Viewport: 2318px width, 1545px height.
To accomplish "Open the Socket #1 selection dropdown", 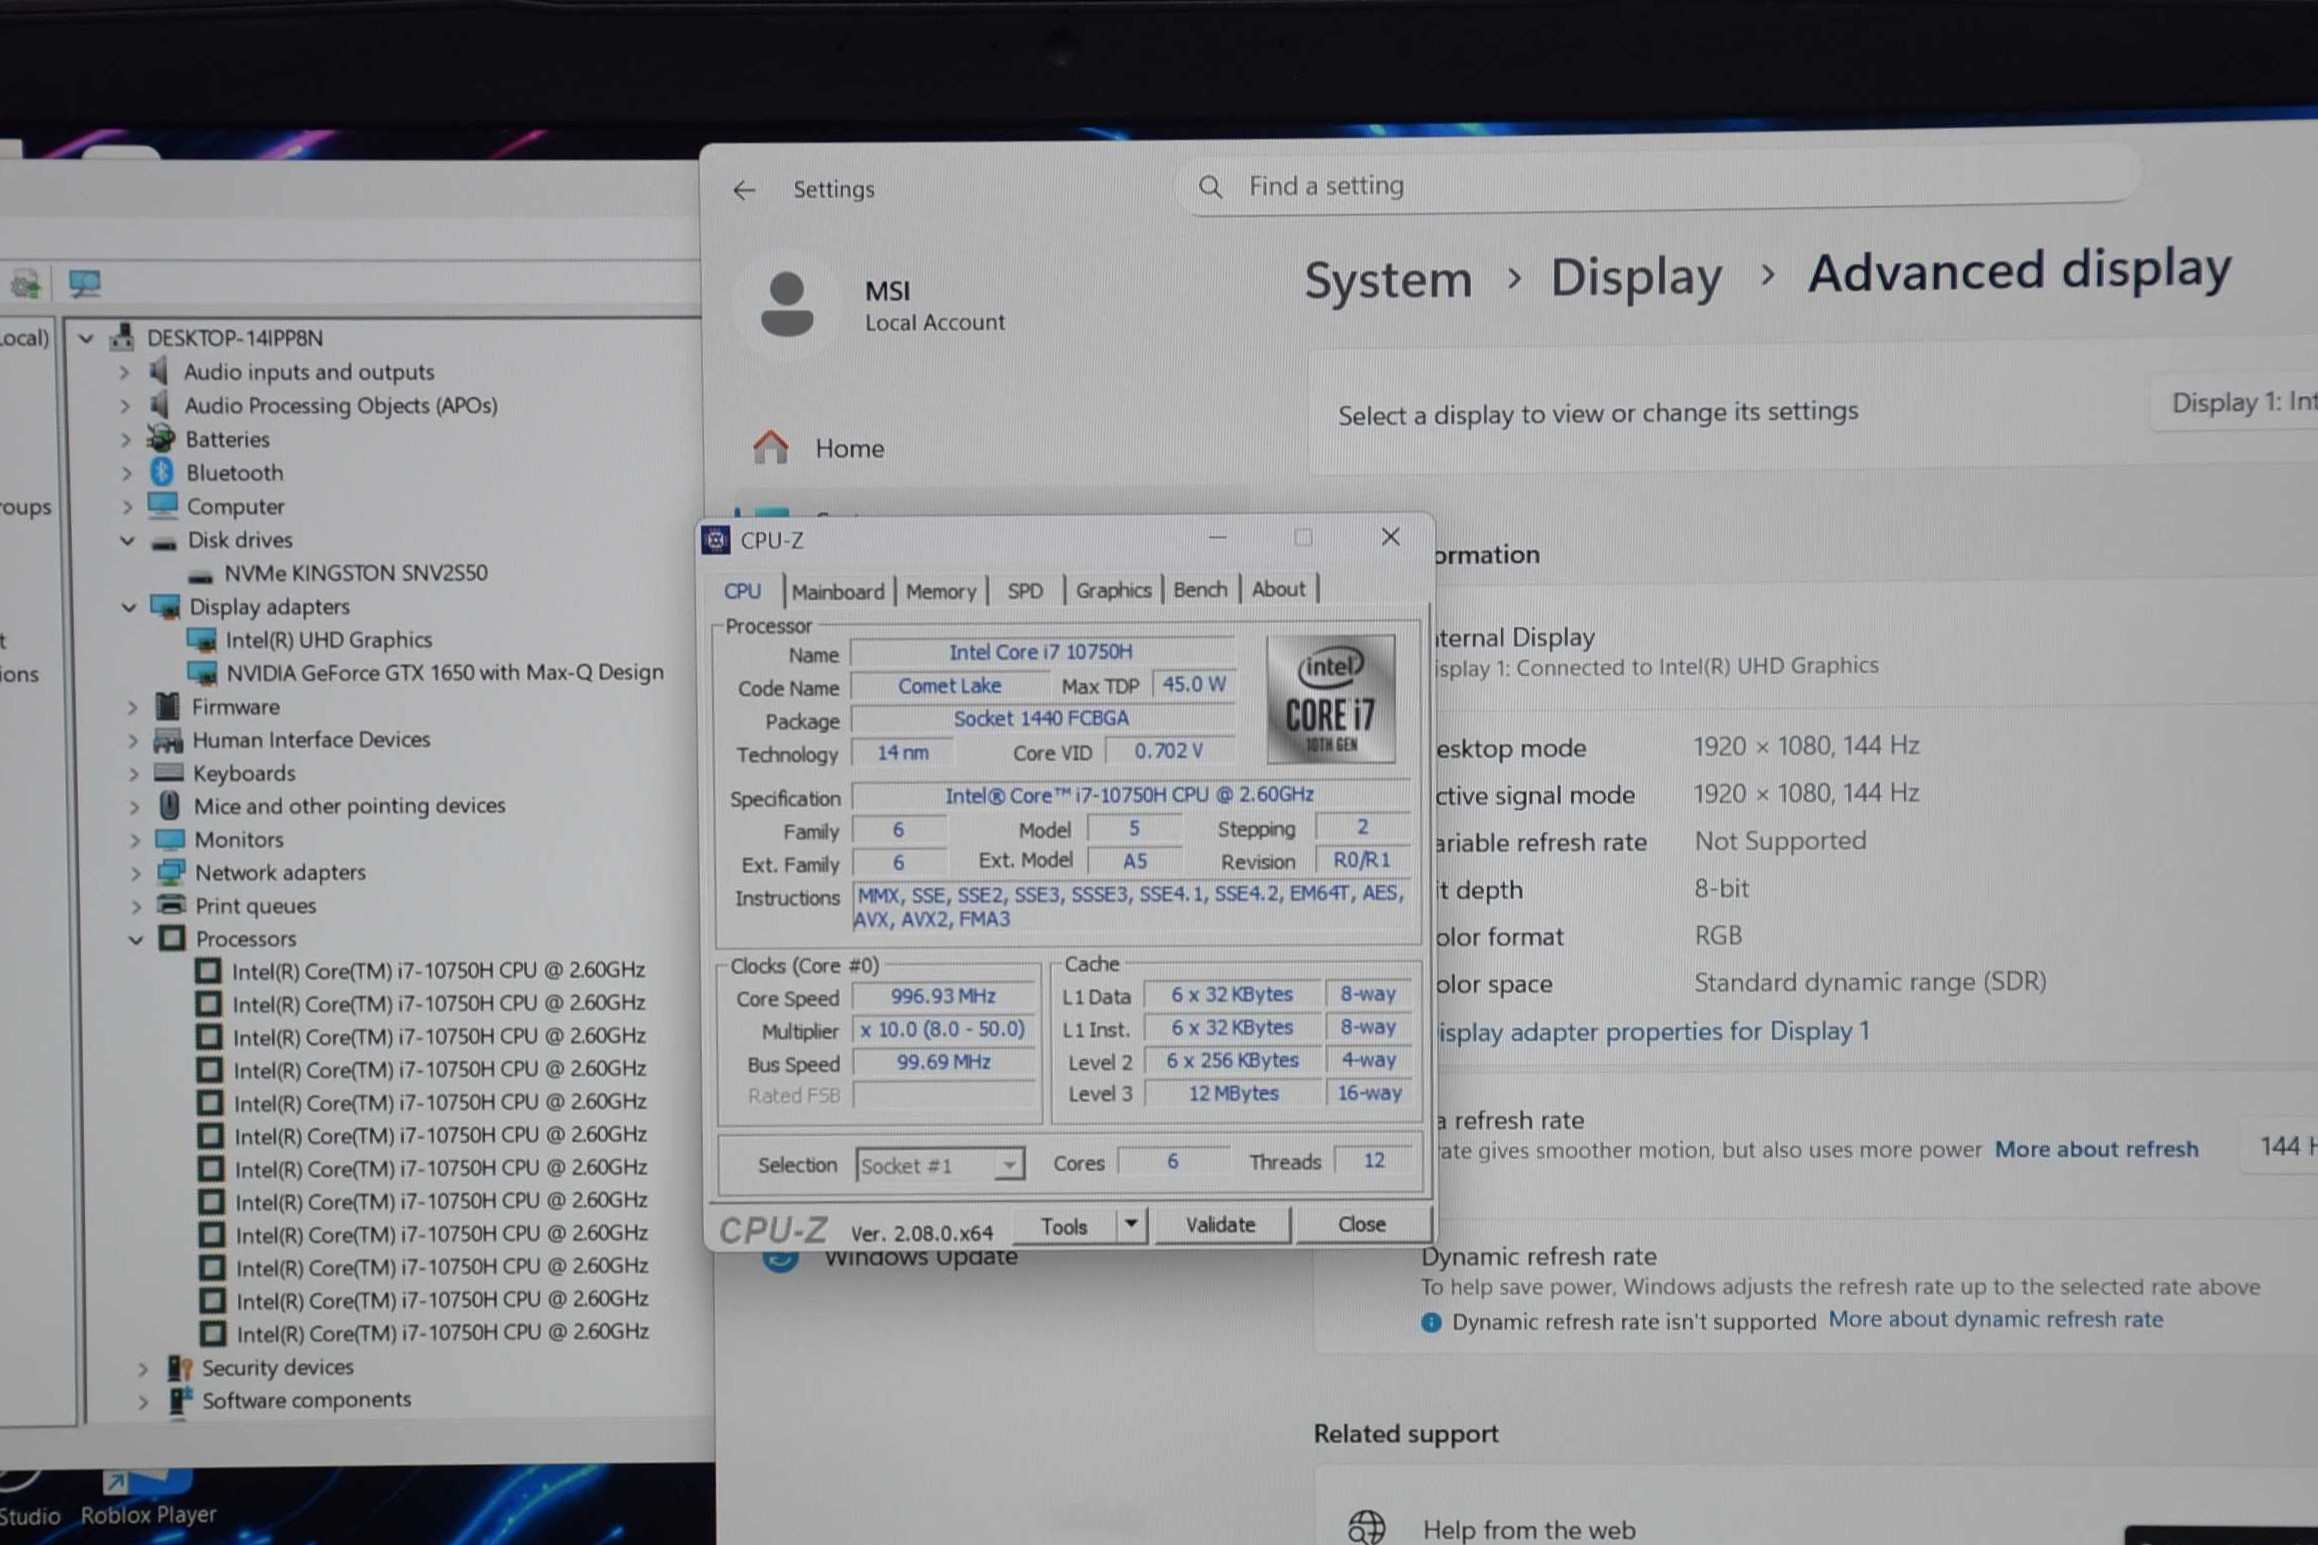I will [1009, 1165].
